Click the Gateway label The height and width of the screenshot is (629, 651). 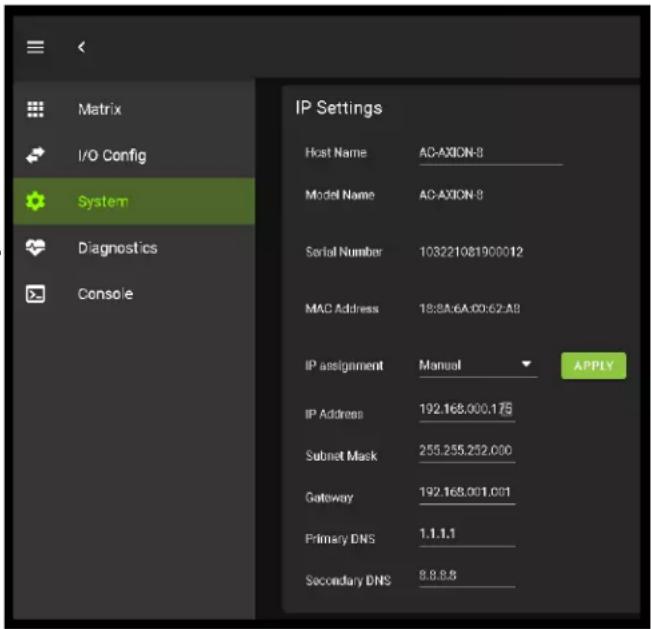329,497
